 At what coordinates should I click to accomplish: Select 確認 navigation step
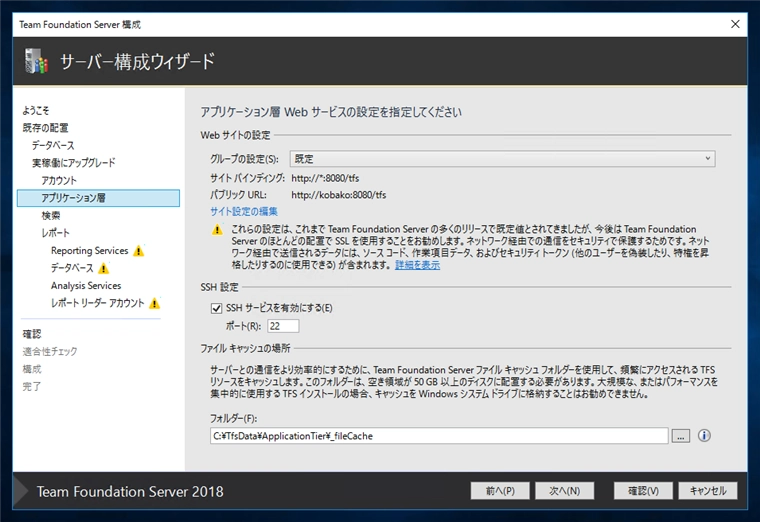[32, 334]
